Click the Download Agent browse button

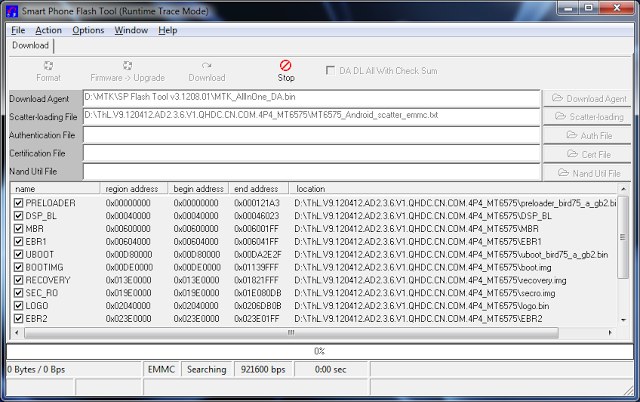point(587,98)
